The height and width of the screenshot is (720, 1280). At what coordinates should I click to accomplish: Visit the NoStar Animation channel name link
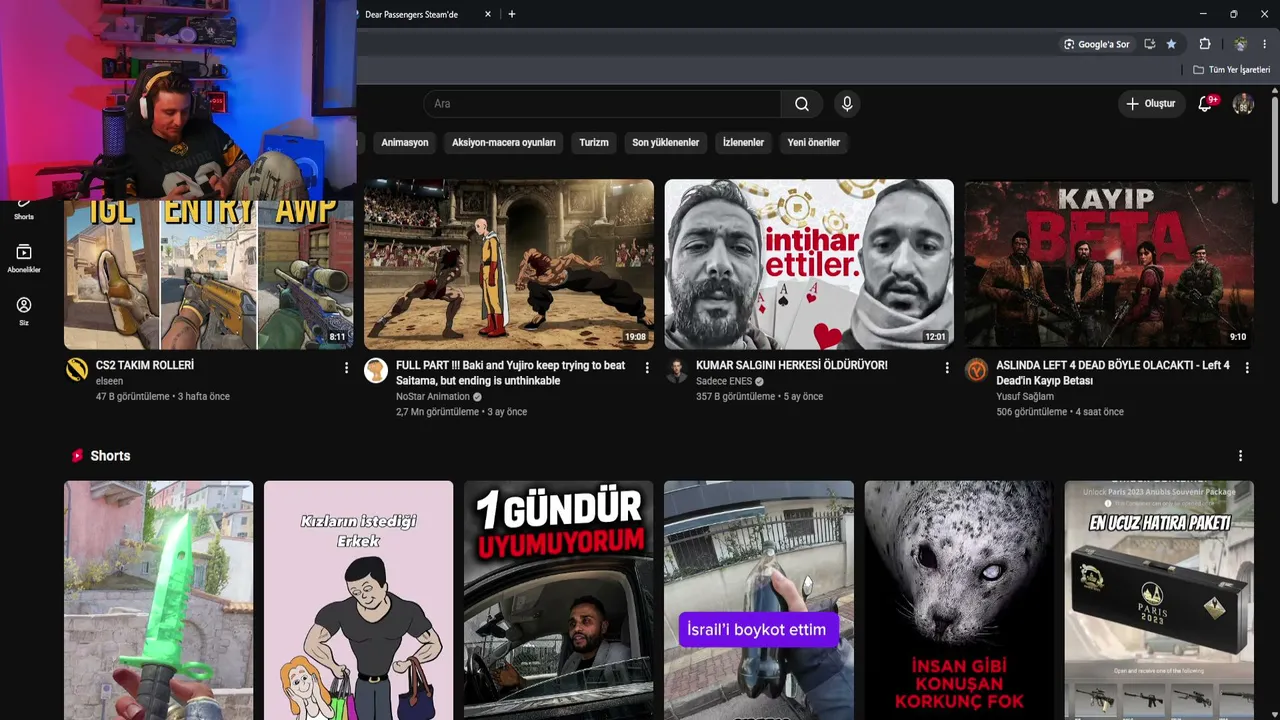[433, 397]
